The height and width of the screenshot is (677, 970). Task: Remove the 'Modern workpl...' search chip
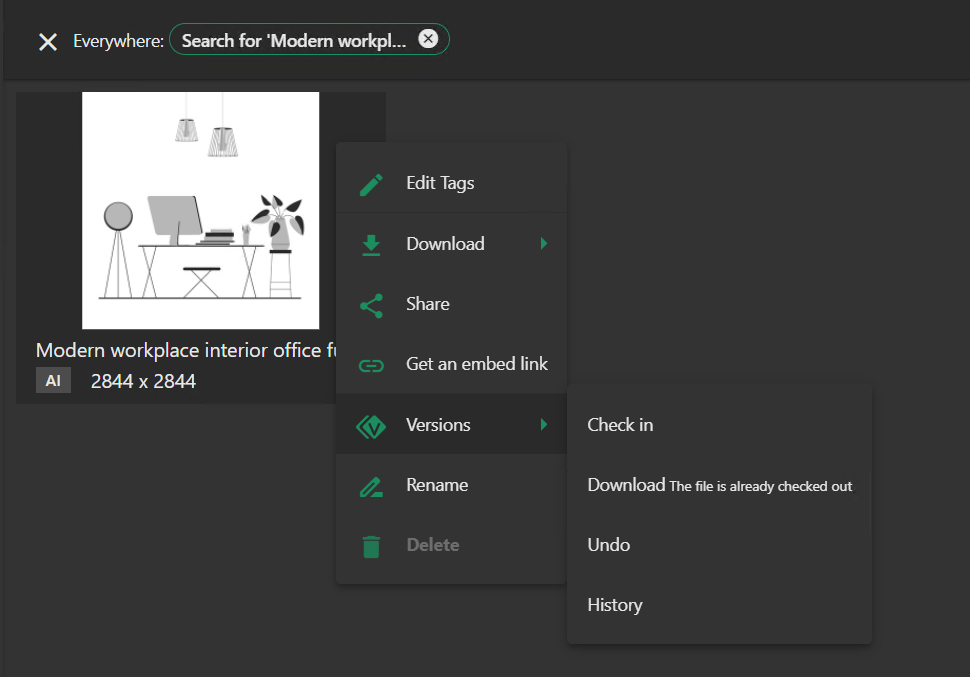[x=428, y=39]
